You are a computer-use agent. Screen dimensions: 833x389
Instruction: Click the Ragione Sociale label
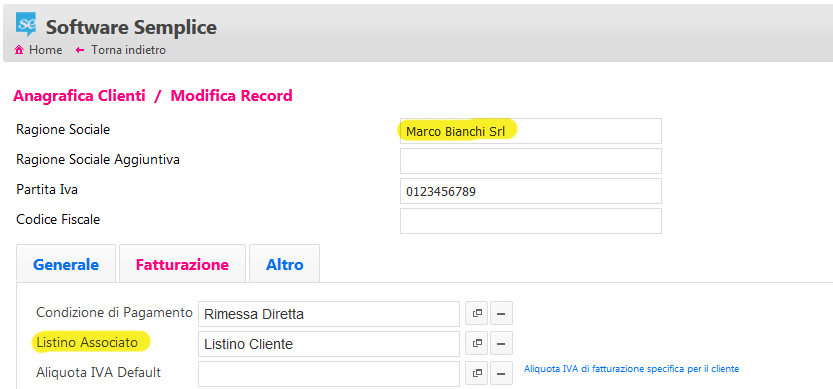tap(63, 129)
